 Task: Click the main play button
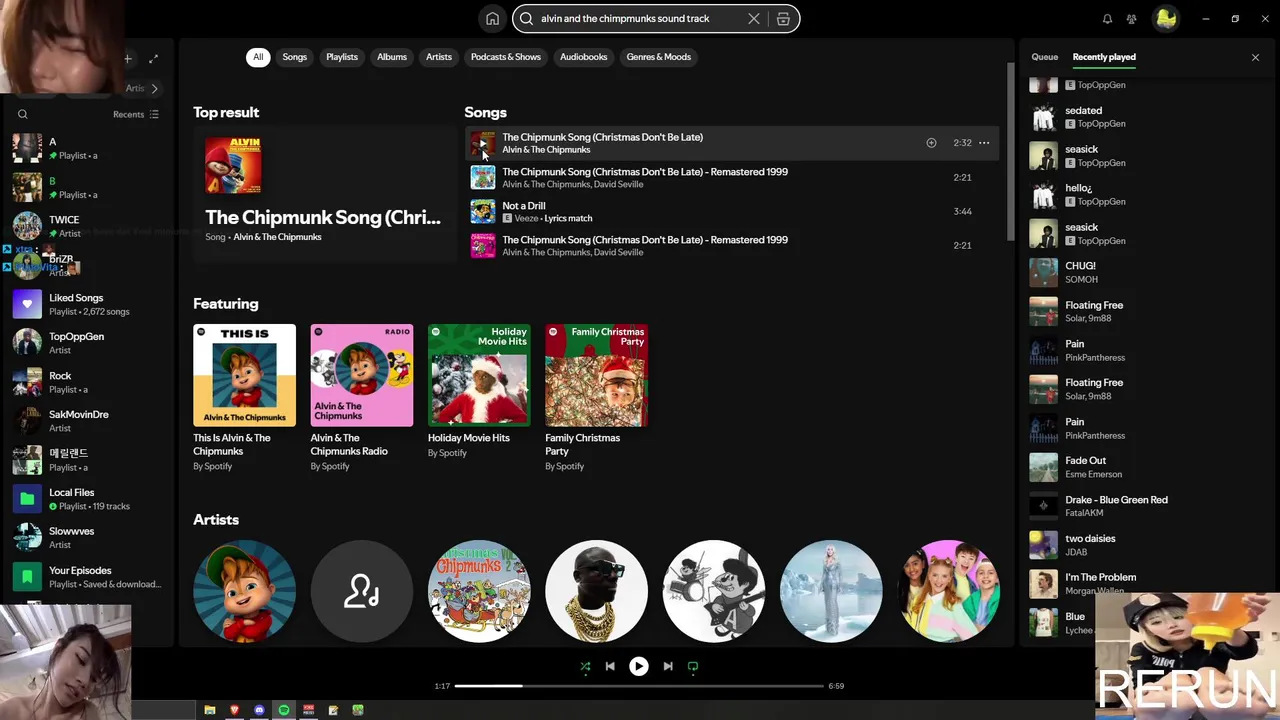(x=638, y=666)
